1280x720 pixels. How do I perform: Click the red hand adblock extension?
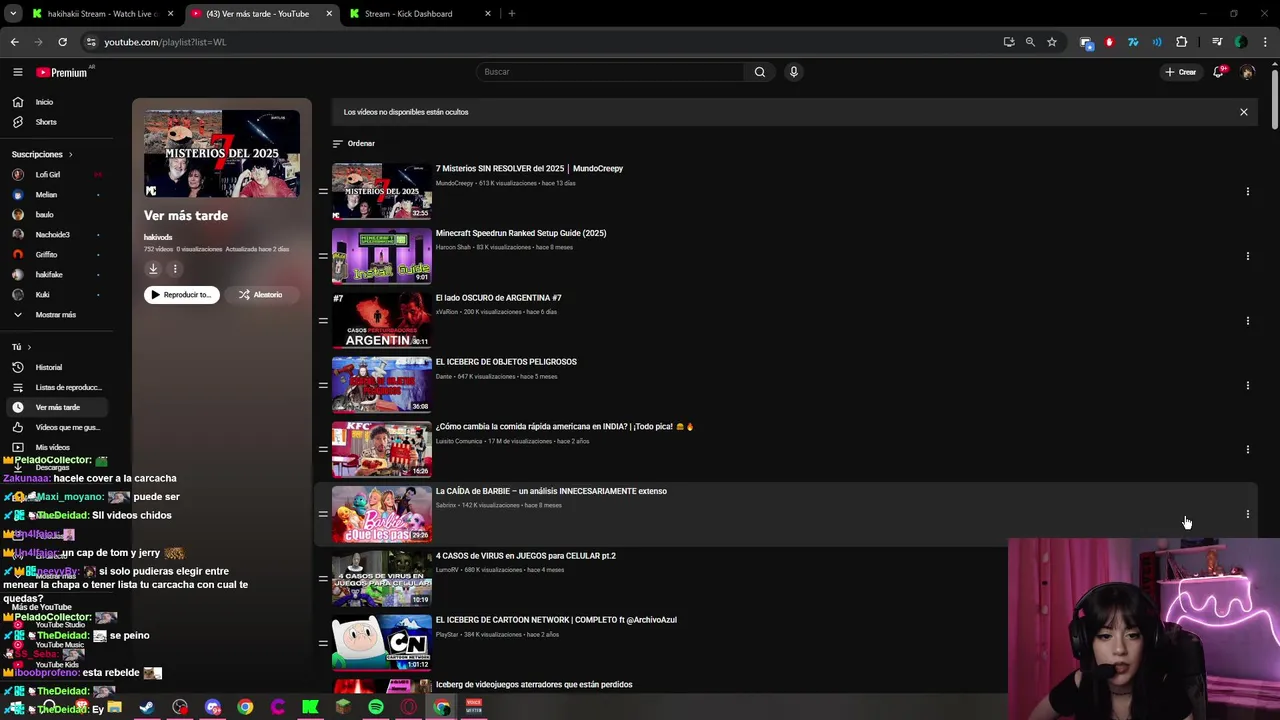point(1109,42)
